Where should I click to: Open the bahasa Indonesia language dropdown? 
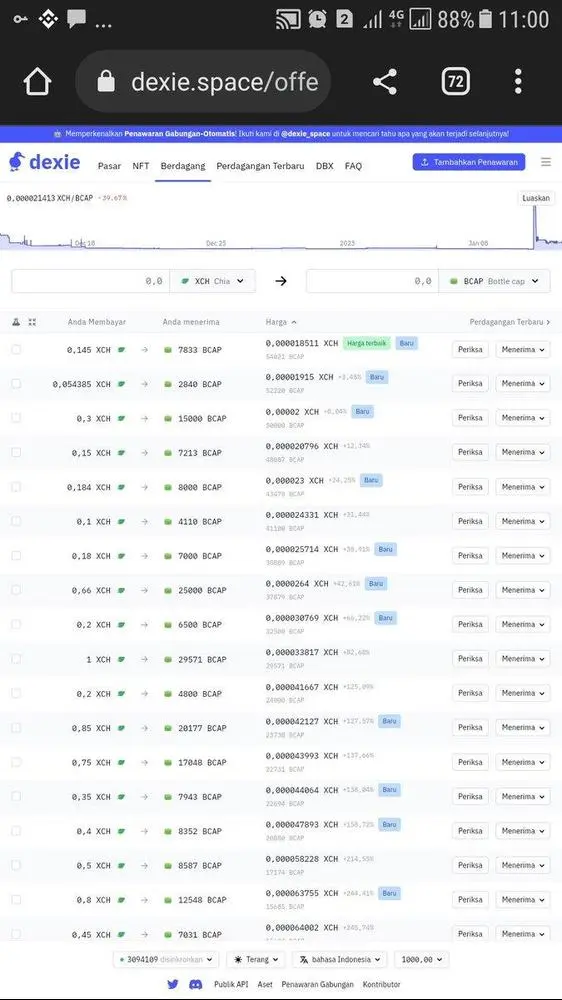coord(339,959)
